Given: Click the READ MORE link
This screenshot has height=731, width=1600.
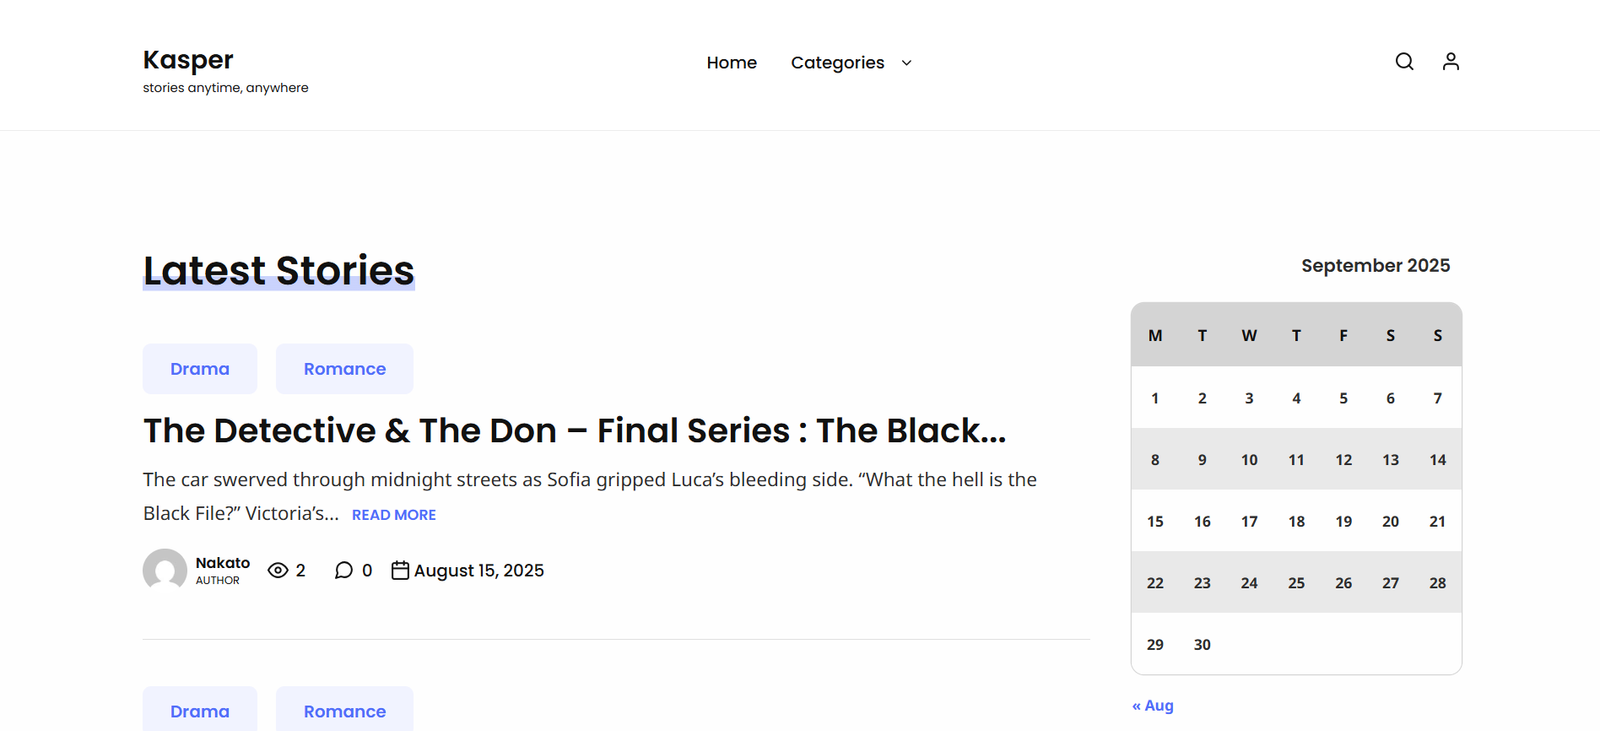Looking at the screenshot, I should [x=394, y=515].
